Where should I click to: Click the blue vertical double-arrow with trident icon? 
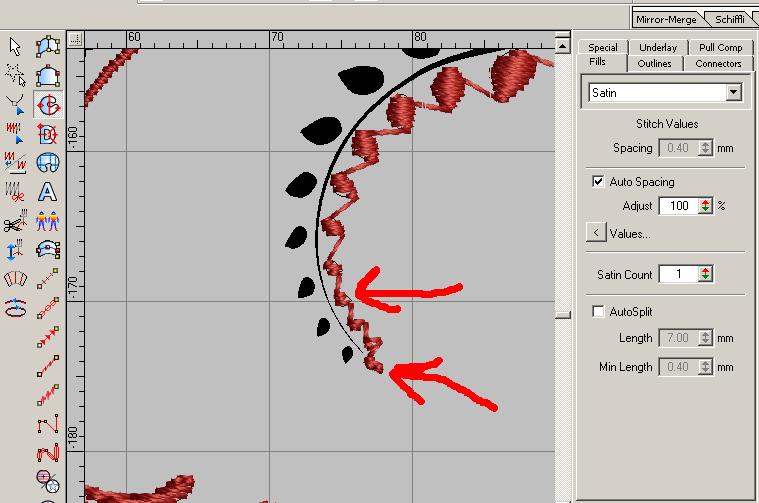(15, 250)
